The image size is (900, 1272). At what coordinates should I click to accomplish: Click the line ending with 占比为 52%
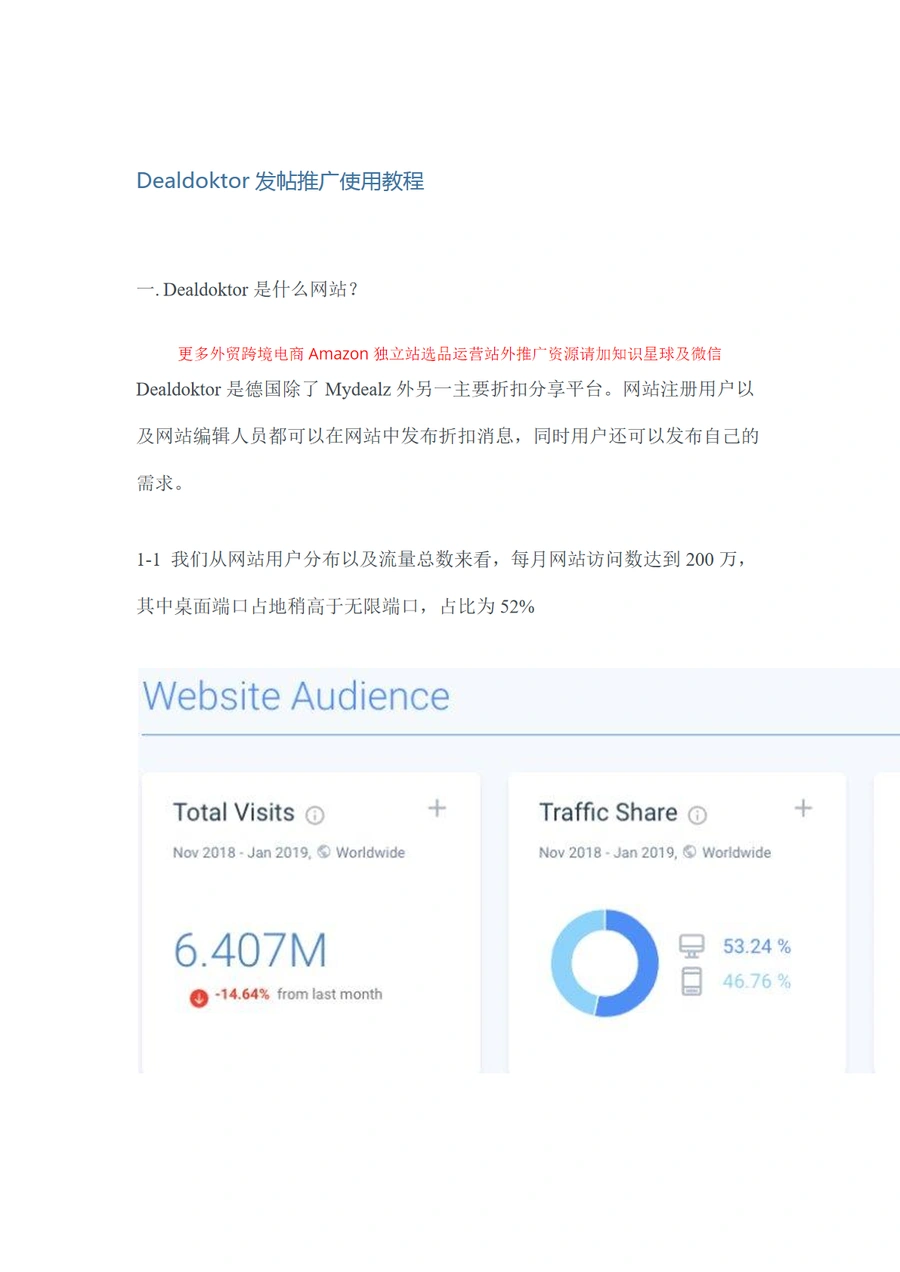pos(336,606)
